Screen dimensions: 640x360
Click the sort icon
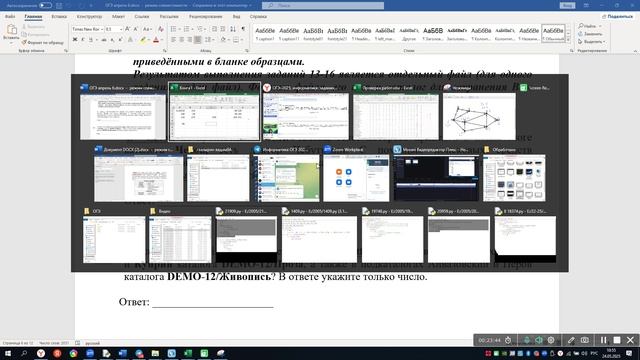233,29
